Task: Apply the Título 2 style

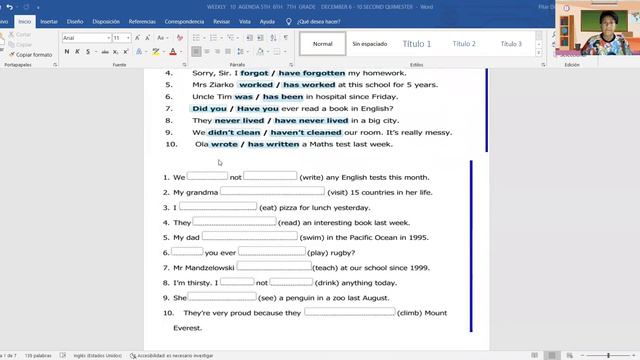Action: pyautogui.click(x=464, y=44)
